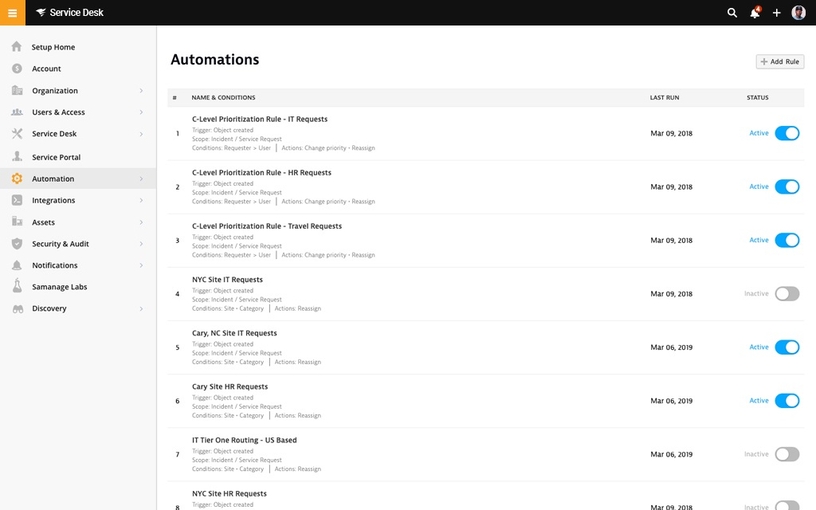Expand the Organization submenu chevron

141,91
